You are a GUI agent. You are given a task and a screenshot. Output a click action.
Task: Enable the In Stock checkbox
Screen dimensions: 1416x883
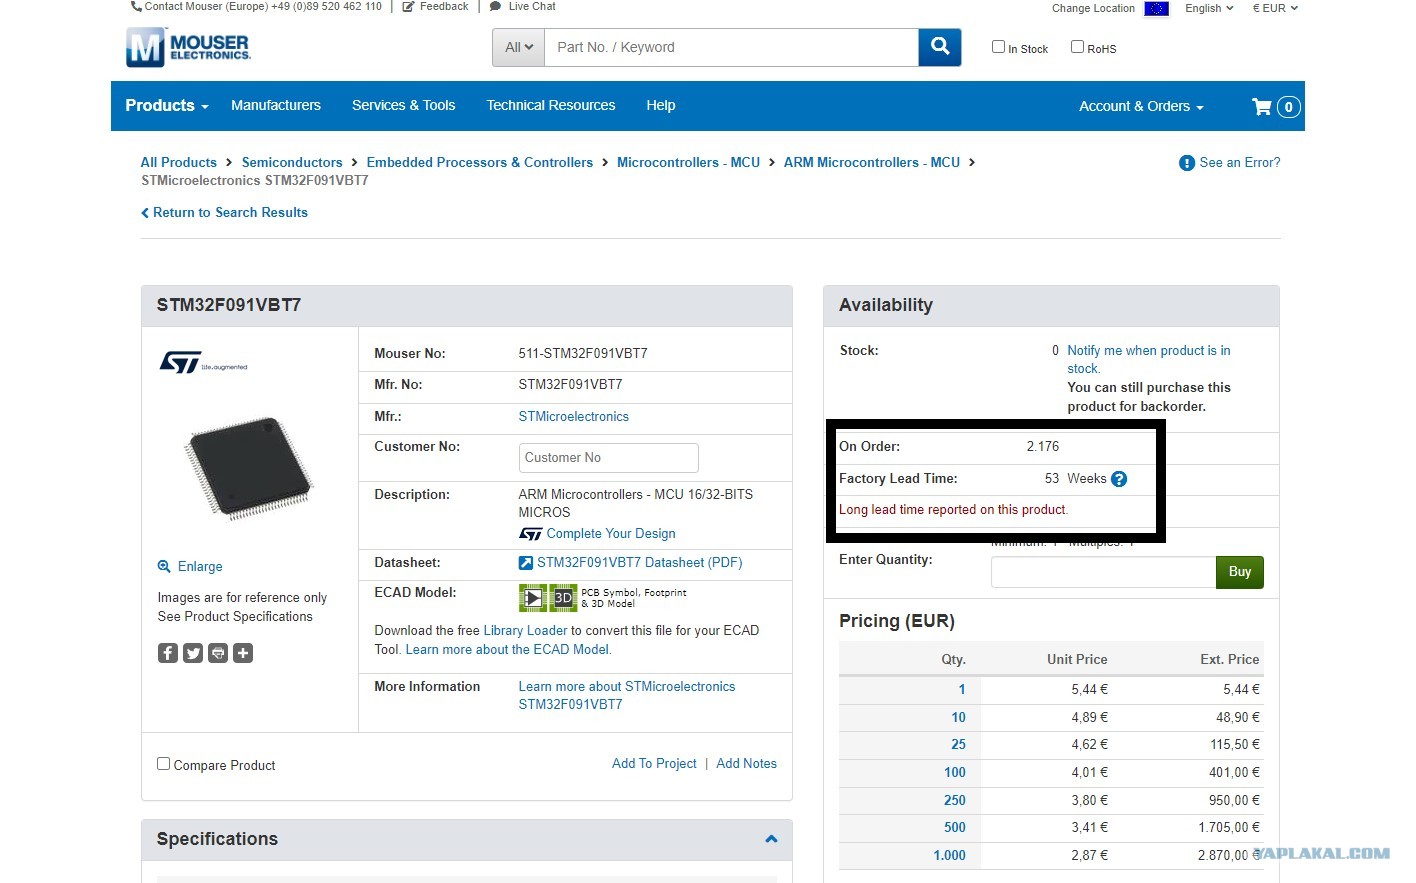998,47
